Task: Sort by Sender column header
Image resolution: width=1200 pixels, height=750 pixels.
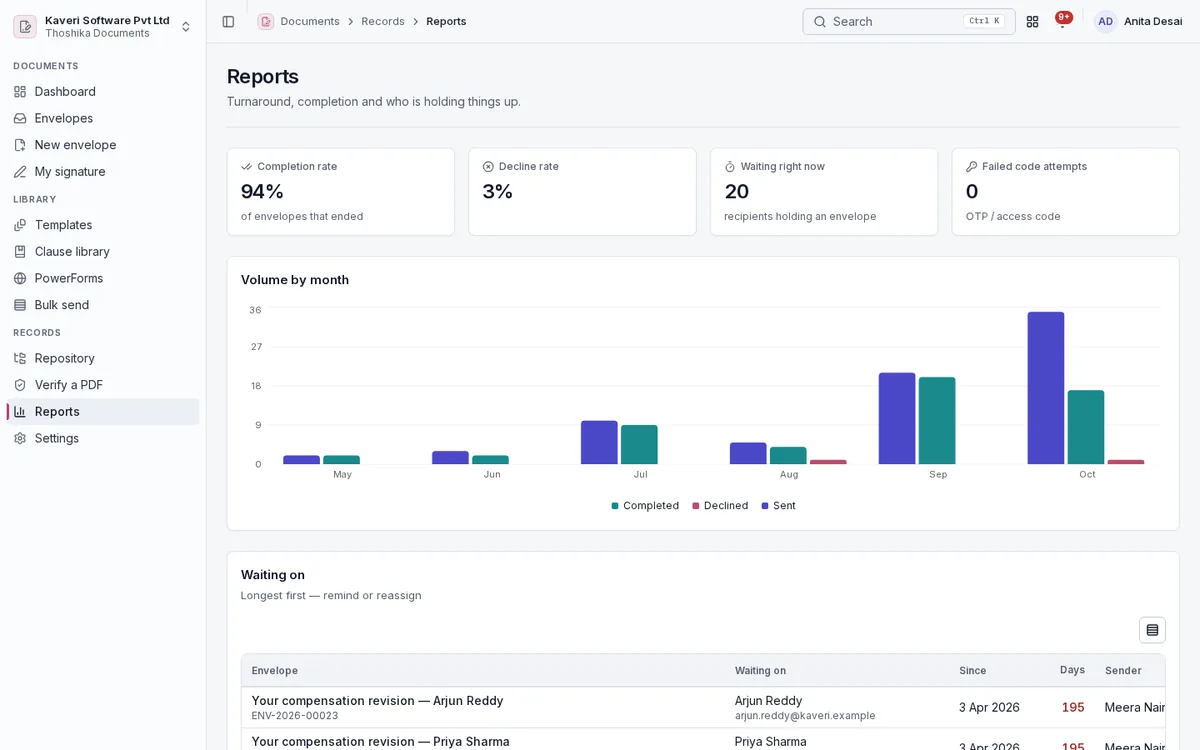Action: [x=1123, y=671]
